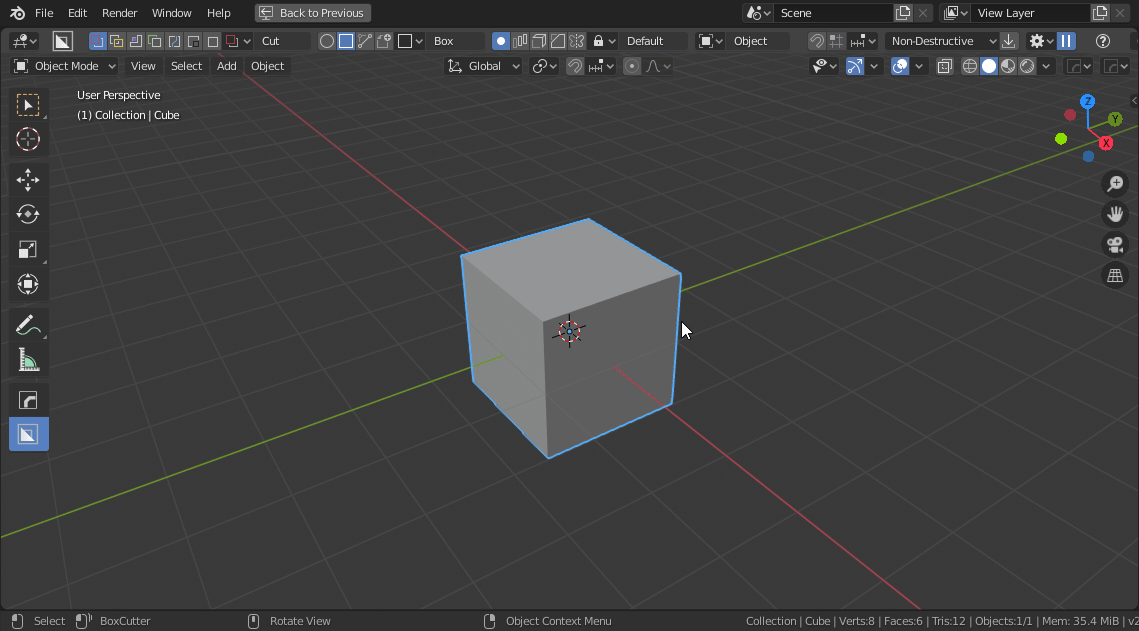Screen dimensions: 1139x631
Task: Select the Rotate tool
Action: (x=28, y=214)
